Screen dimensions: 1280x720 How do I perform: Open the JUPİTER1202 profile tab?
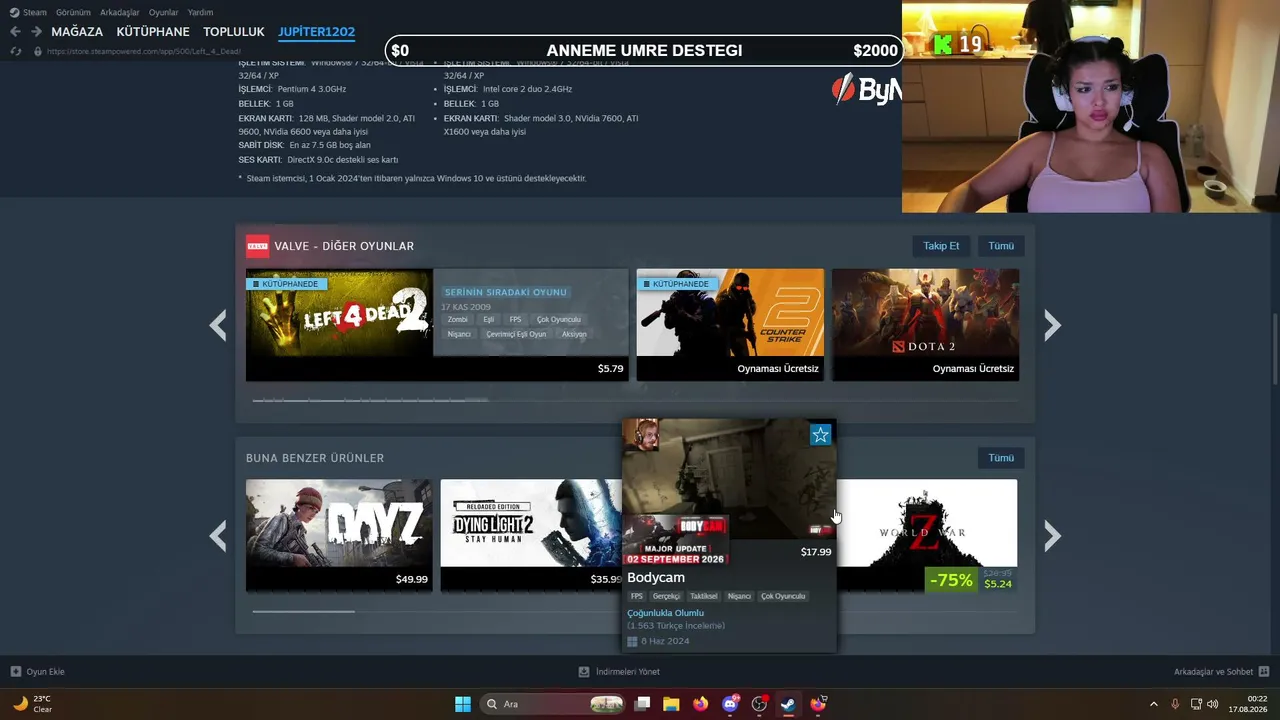[316, 32]
